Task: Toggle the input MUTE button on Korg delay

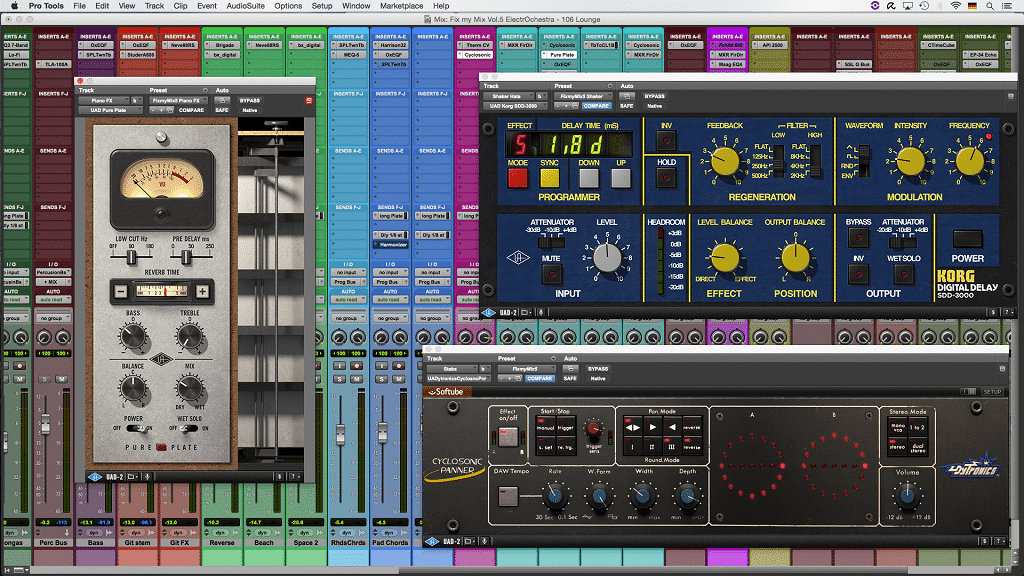Action: tap(551, 274)
